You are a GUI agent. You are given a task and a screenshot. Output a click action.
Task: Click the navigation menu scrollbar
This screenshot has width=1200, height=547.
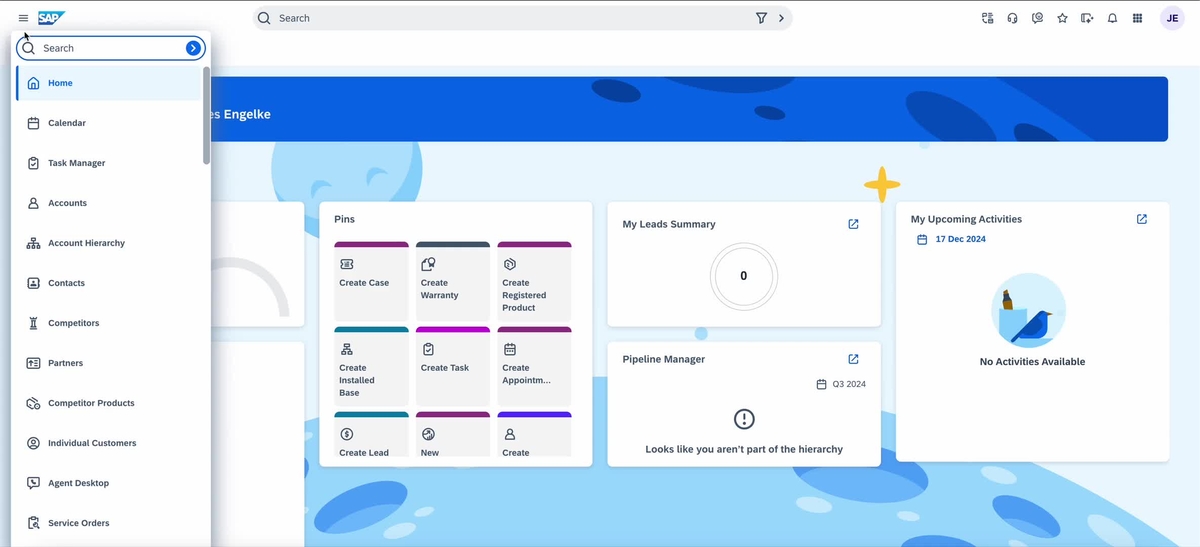click(x=206, y=115)
